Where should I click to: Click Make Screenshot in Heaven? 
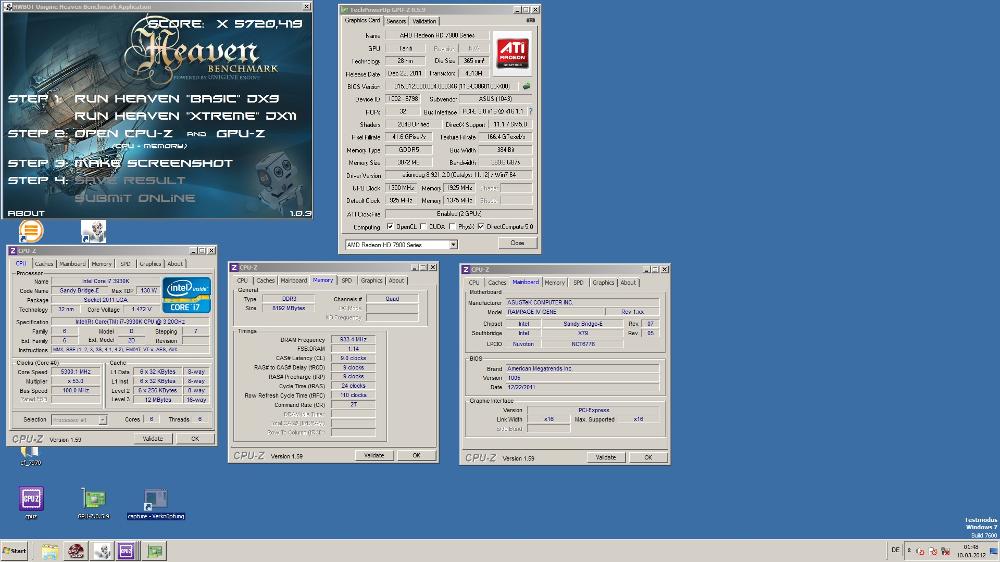point(153,163)
